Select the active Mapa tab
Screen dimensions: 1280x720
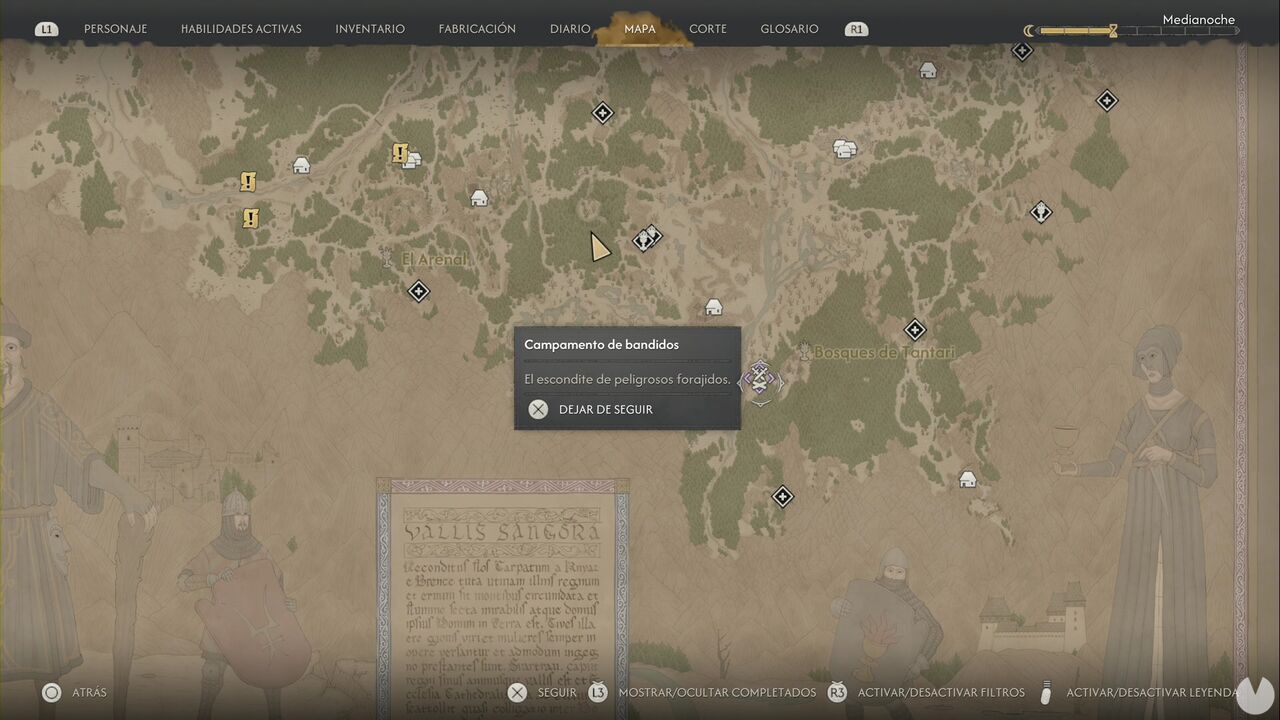coord(640,29)
